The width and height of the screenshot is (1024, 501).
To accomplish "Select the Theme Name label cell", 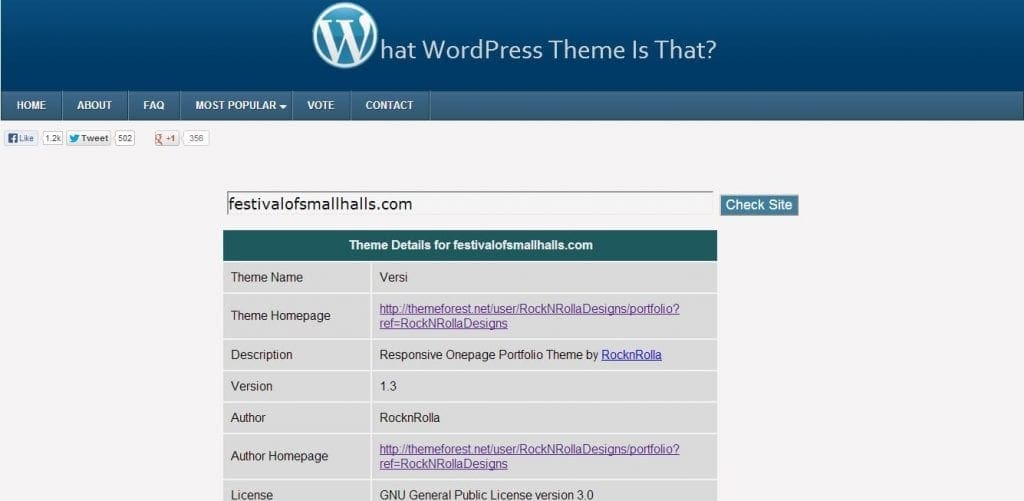I will (x=297, y=278).
